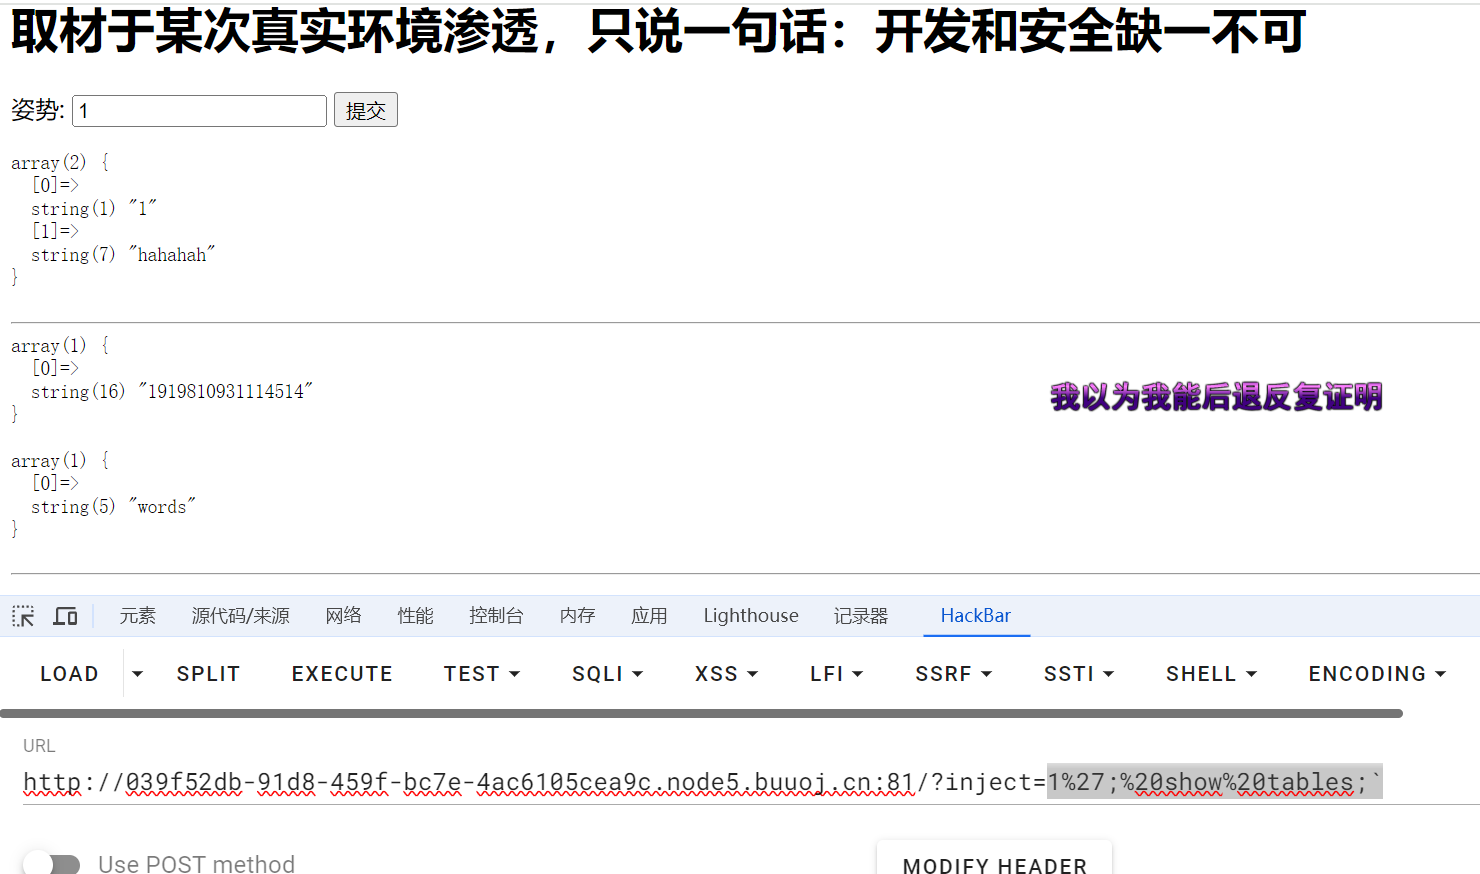Image resolution: width=1480 pixels, height=874 pixels.
Task: Open the Lighthouse tab
Action: (x=750, y=616)
